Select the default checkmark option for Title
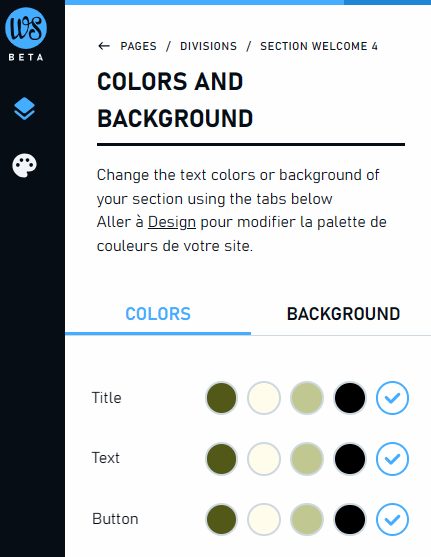The width and height of the screenshot is (431, 557). (x=392, y=398)
